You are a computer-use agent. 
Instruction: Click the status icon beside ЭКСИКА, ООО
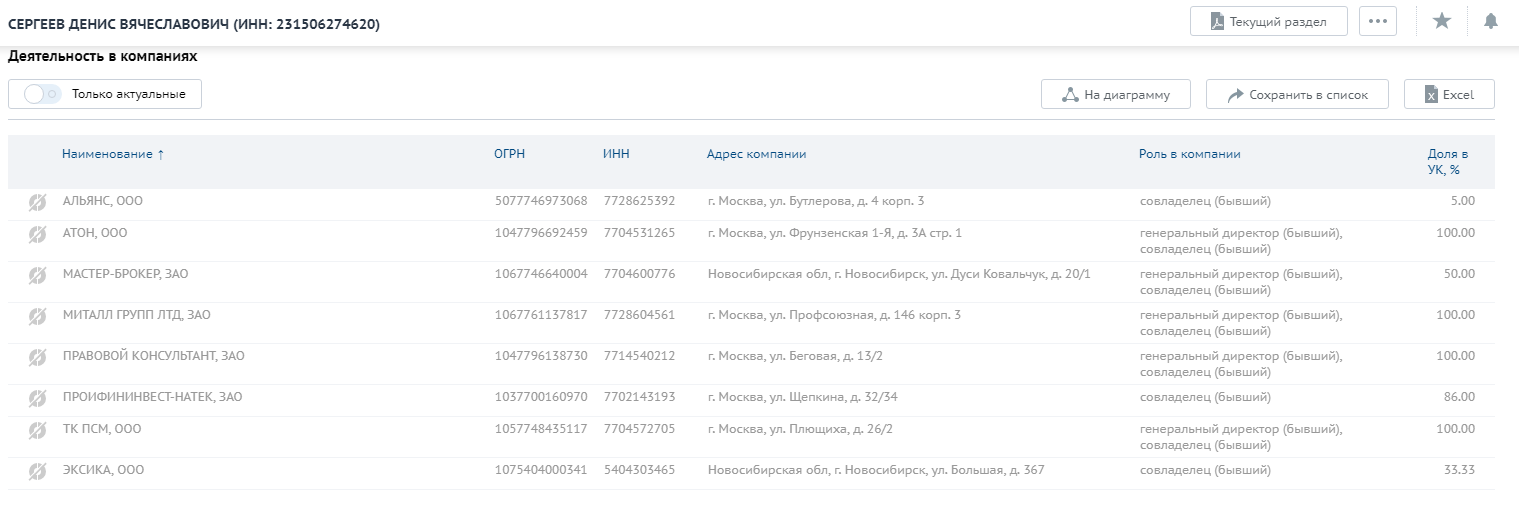(37, 471)
